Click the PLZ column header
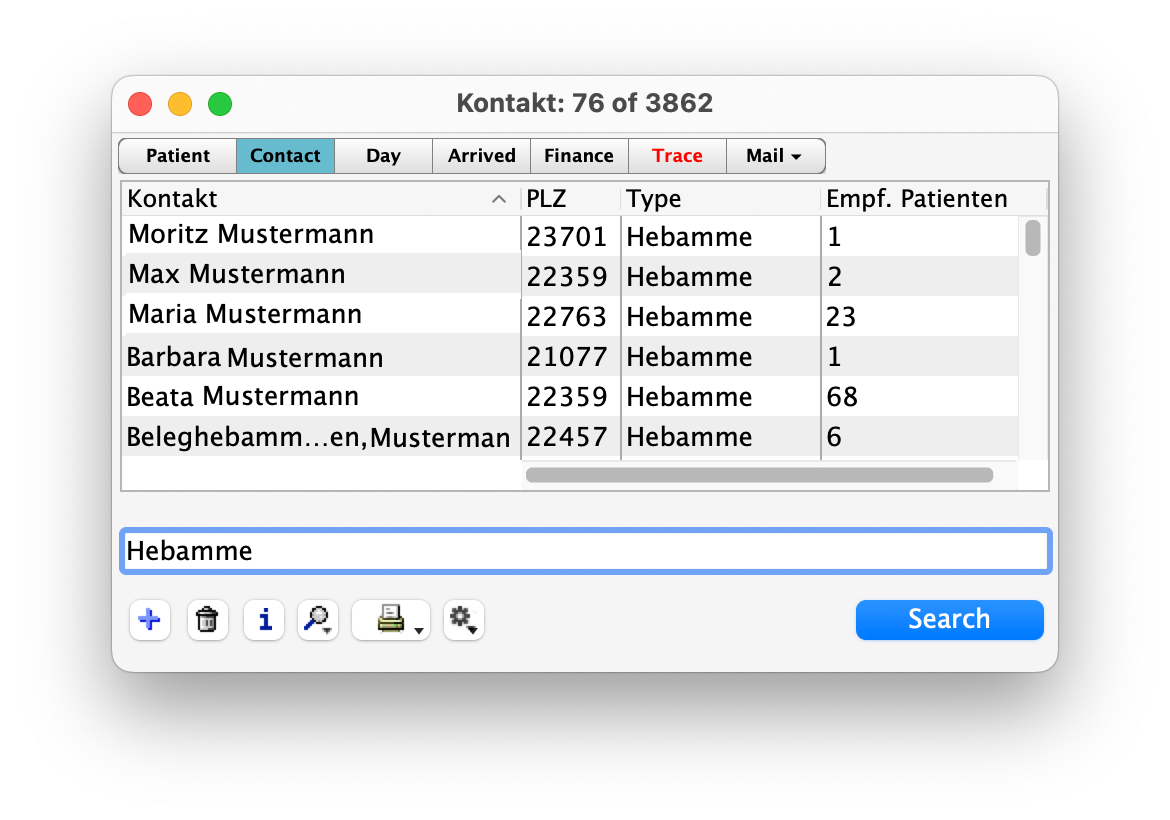The image size is (1170, 820). [x=570, y=199]
